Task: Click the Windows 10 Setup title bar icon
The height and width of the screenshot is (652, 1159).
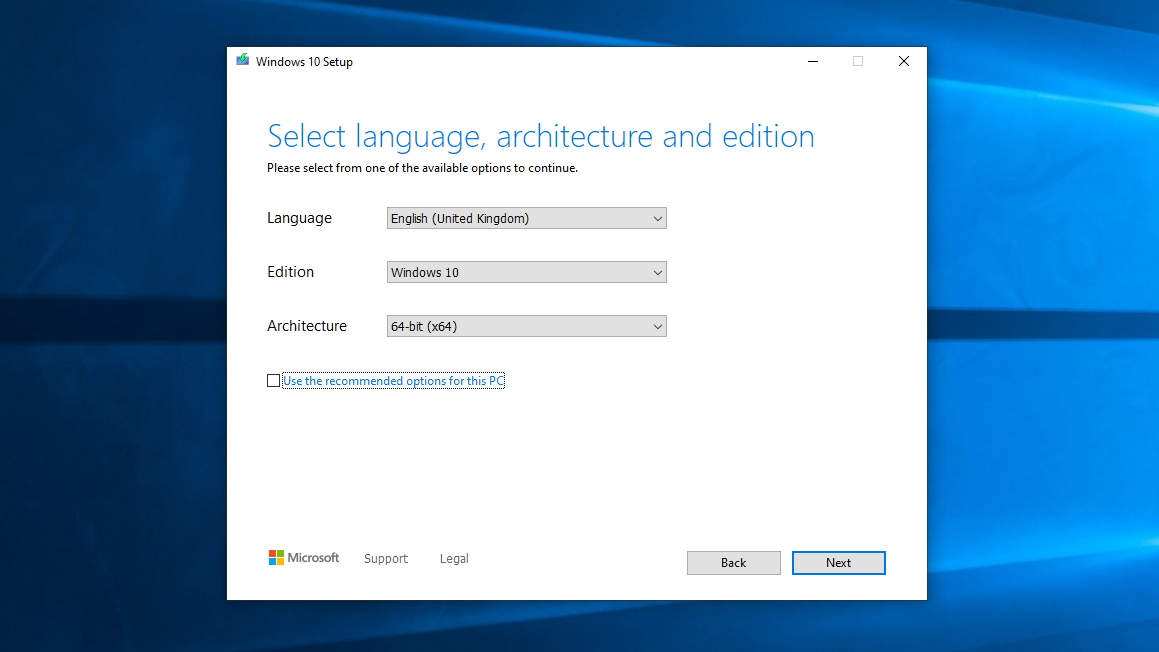Action: (242, 60)
